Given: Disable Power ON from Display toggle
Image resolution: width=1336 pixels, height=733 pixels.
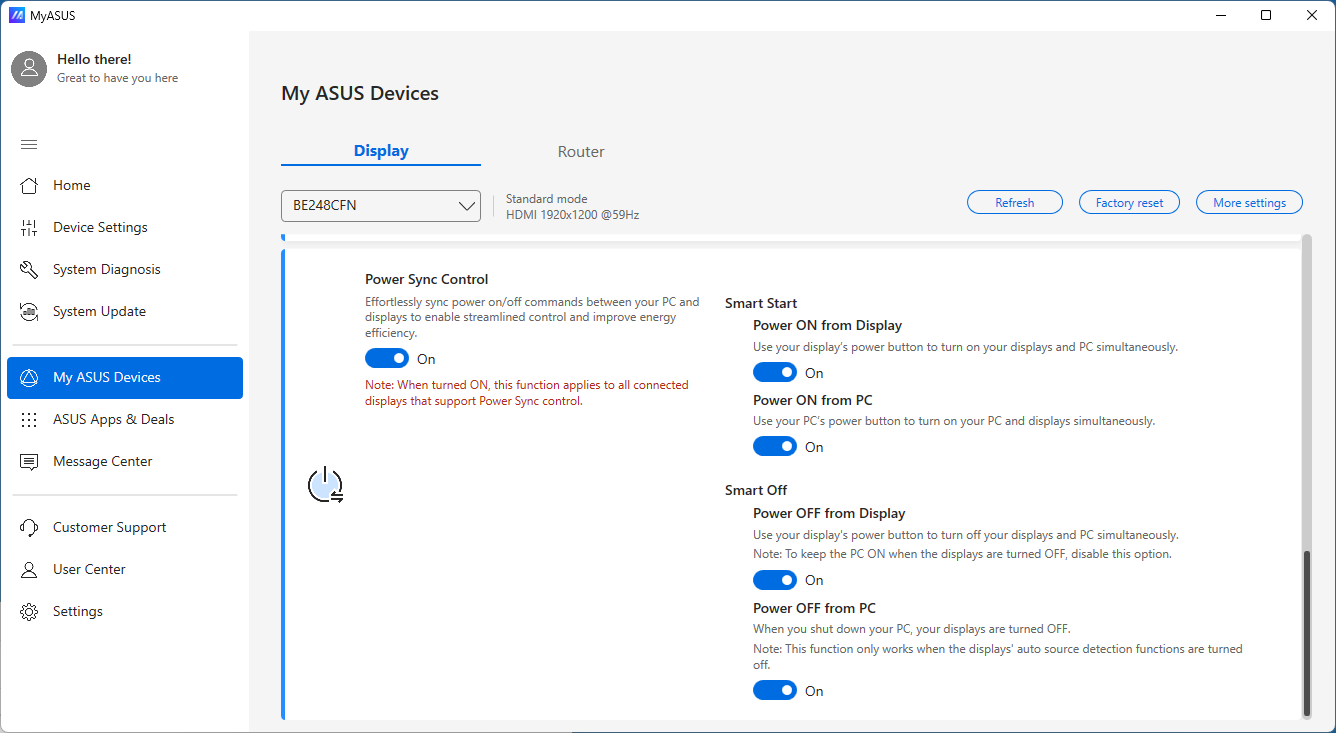Looking at the screenshot, I should point(775,372).
